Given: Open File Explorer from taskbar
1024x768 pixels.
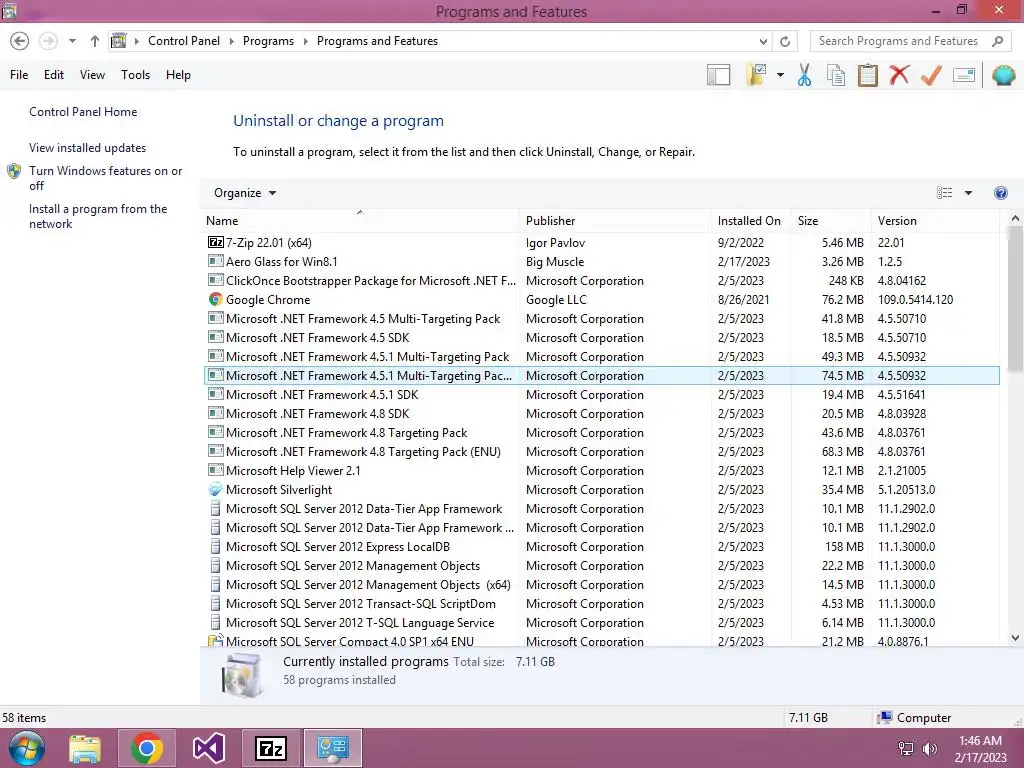Looking at the screenshot, I should click(x=86, y=748).
